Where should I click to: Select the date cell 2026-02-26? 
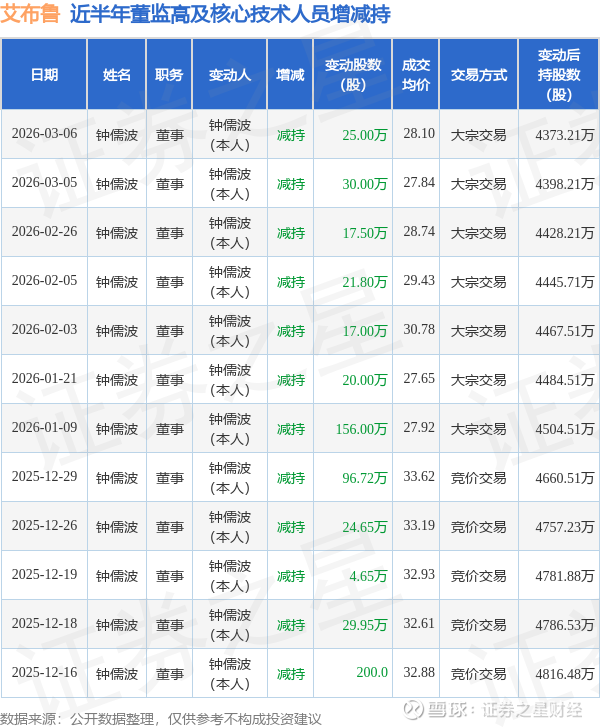click(45, 232)
